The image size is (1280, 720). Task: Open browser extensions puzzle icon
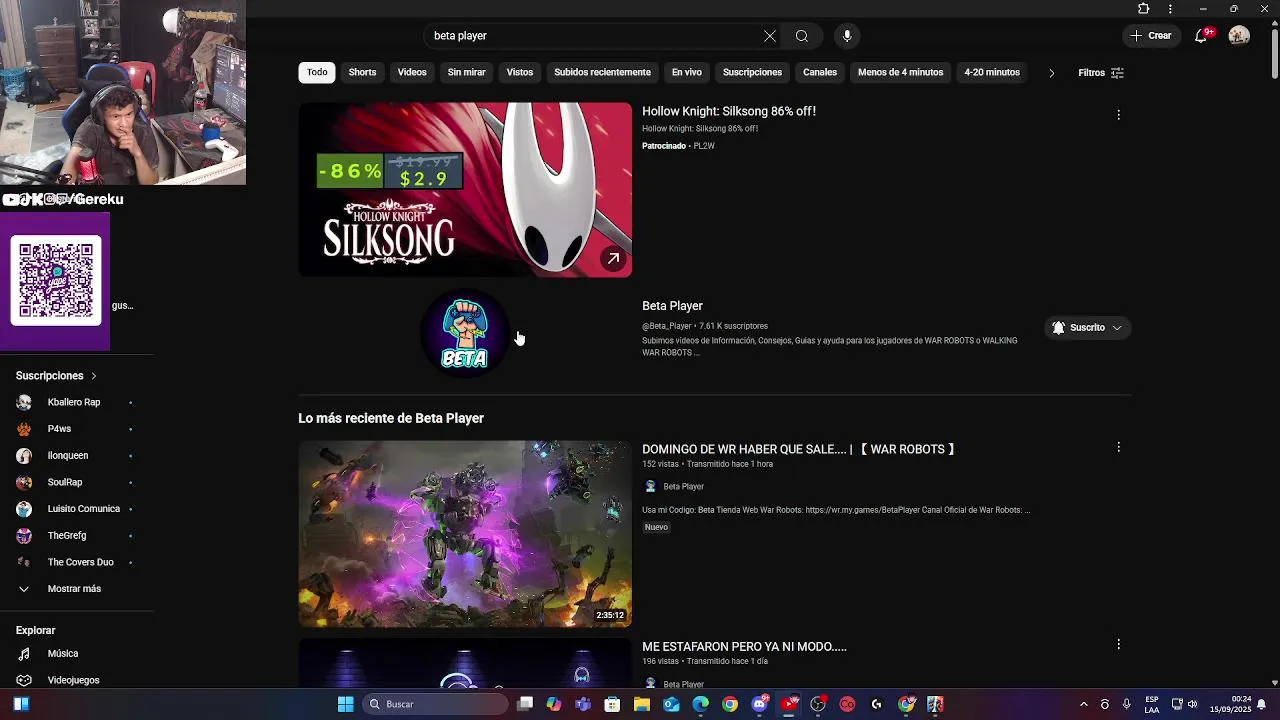(x=1144, y=9)
